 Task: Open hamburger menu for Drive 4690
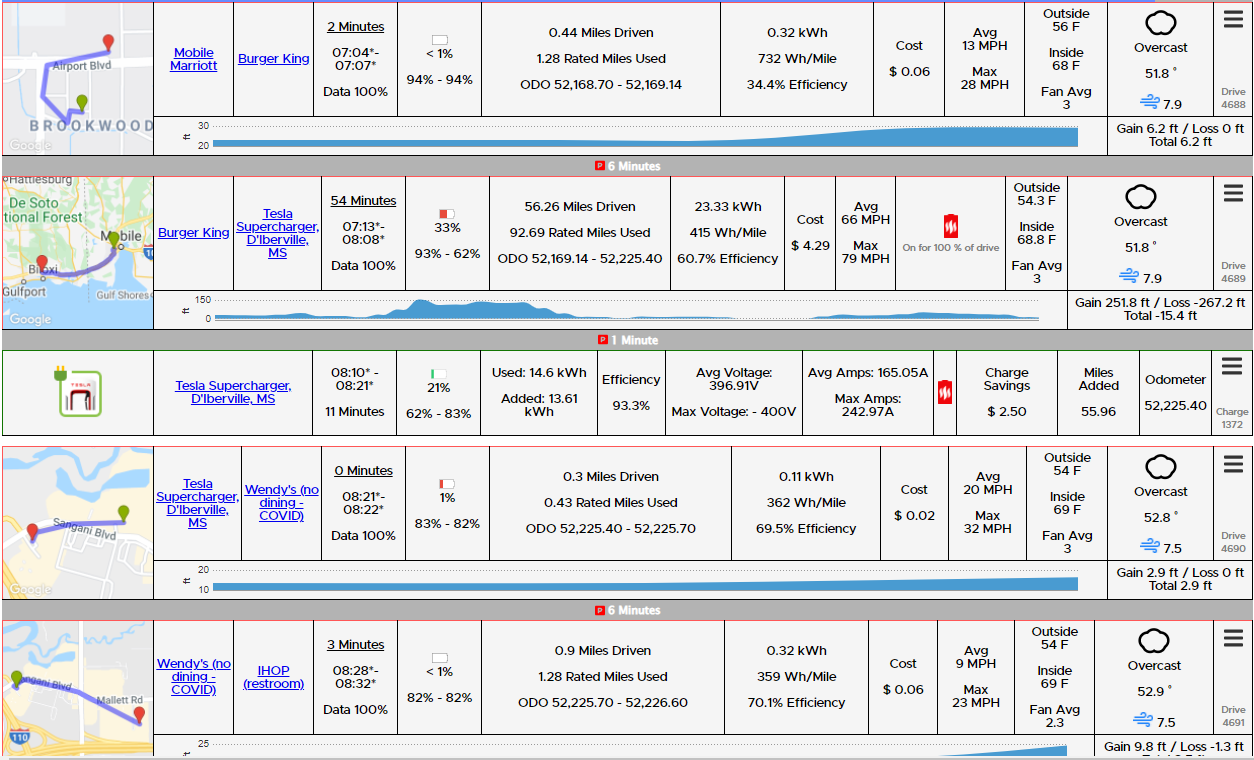coord(1233,464)
